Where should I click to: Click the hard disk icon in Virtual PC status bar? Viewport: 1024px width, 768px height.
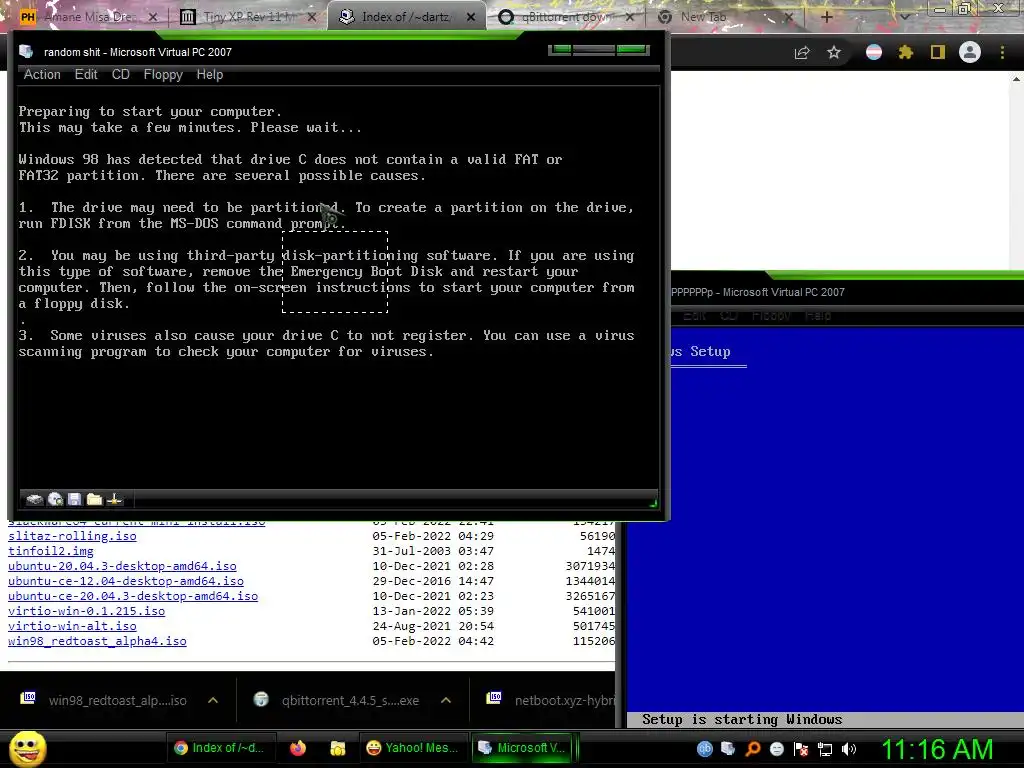tap(35, 500)
